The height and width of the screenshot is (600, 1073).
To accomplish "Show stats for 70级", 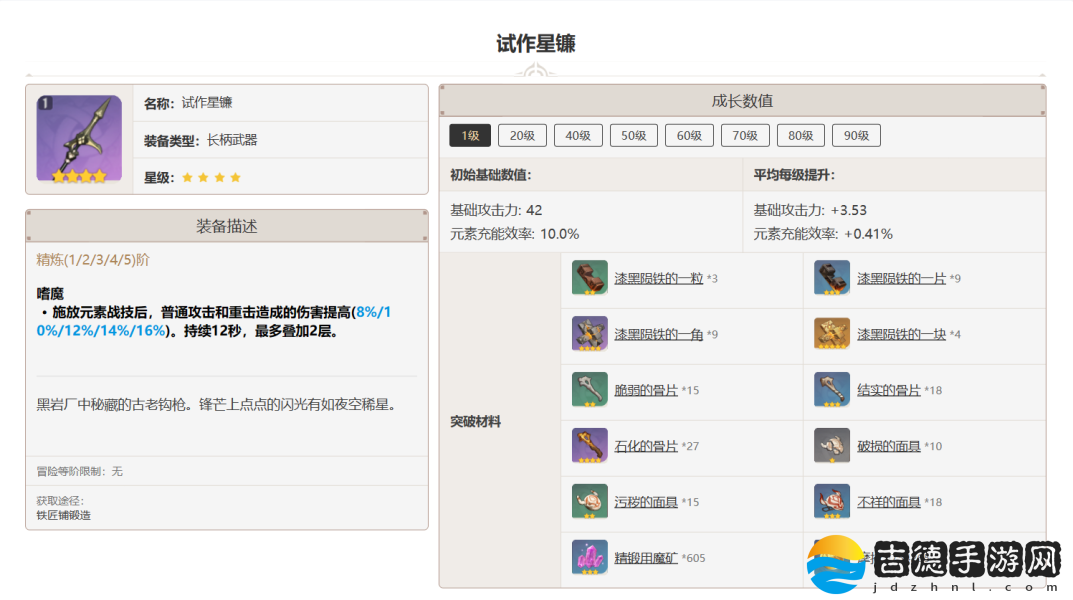I will tap(744, 136).
